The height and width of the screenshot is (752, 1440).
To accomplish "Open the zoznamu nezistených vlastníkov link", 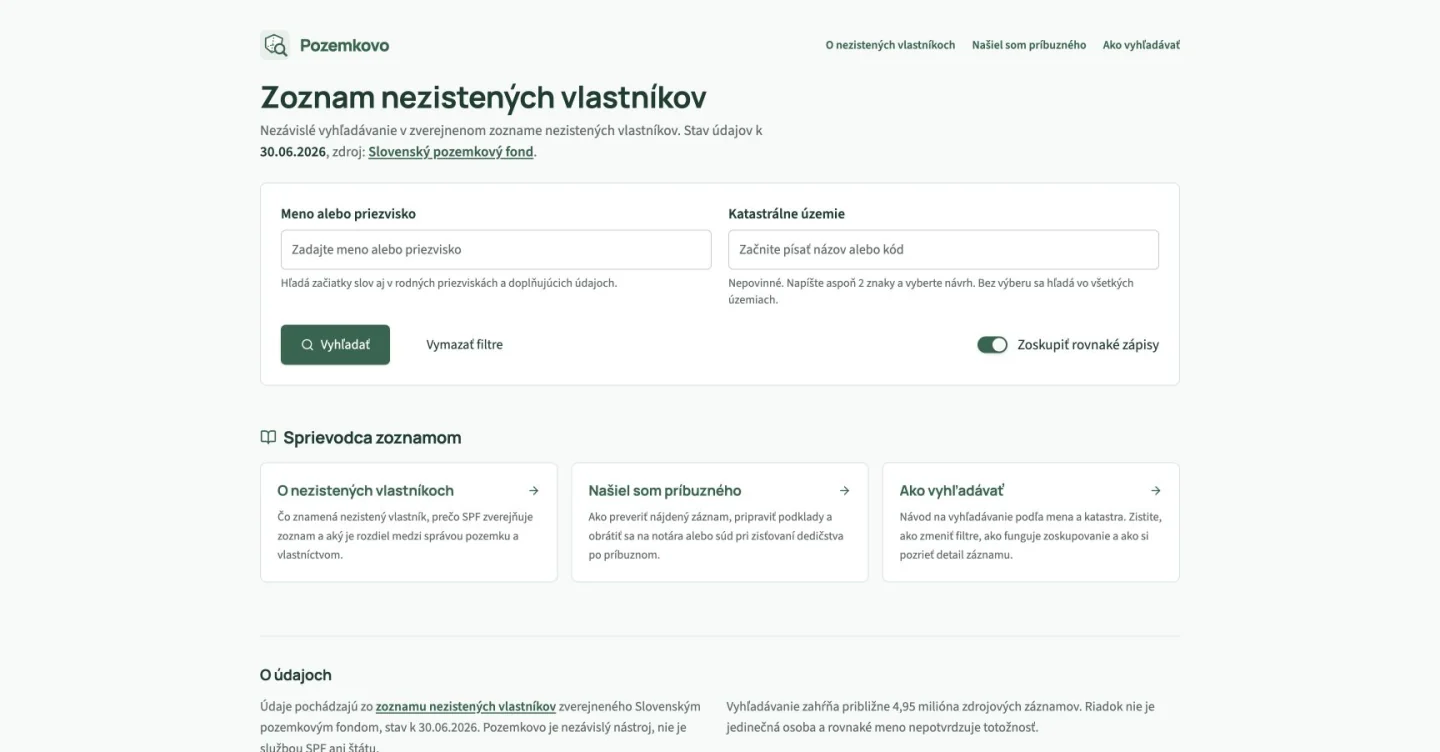I will (x=466, y=706).
